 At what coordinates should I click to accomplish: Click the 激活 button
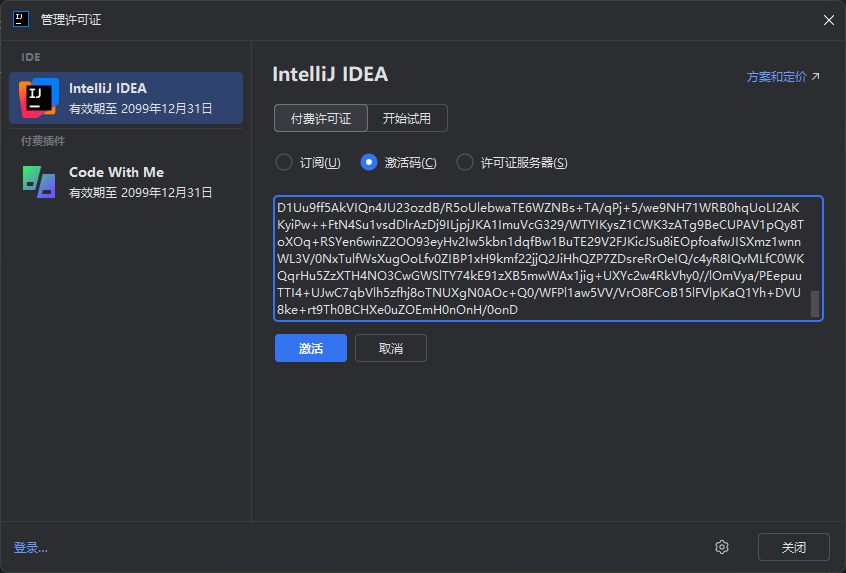pos(311,348)
